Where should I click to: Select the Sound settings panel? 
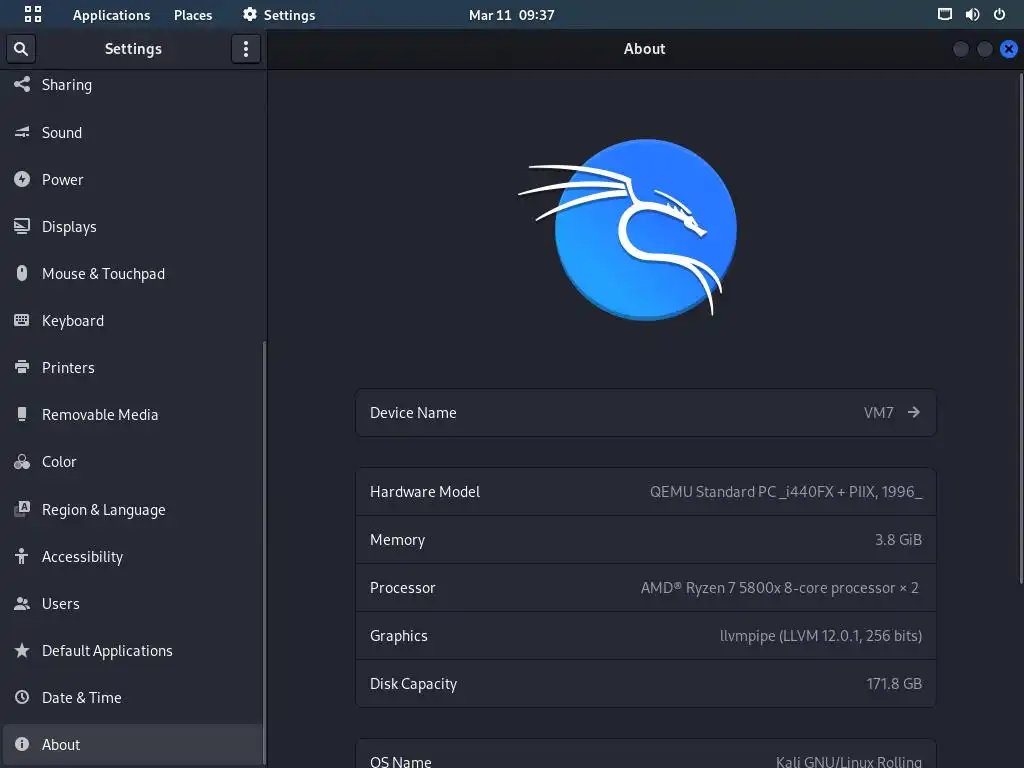pos(133,133)
